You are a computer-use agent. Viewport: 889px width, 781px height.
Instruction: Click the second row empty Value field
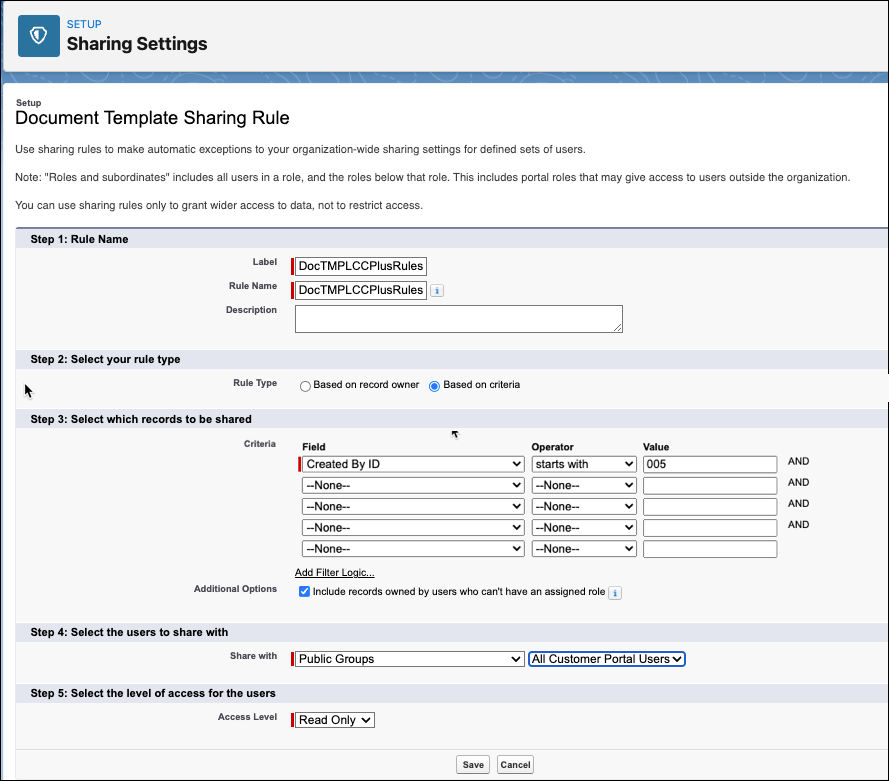(710, 485)
